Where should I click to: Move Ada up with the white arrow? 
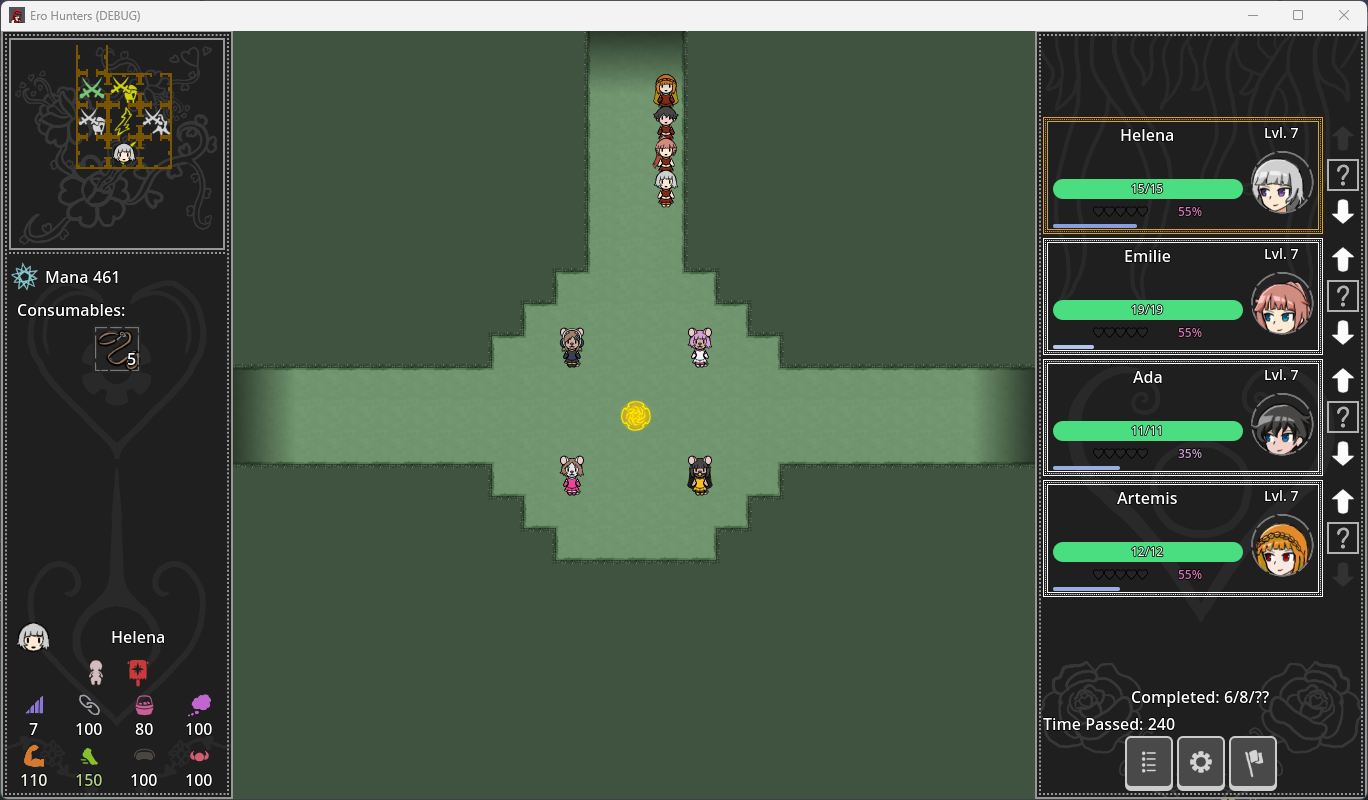coord(1343,381)
